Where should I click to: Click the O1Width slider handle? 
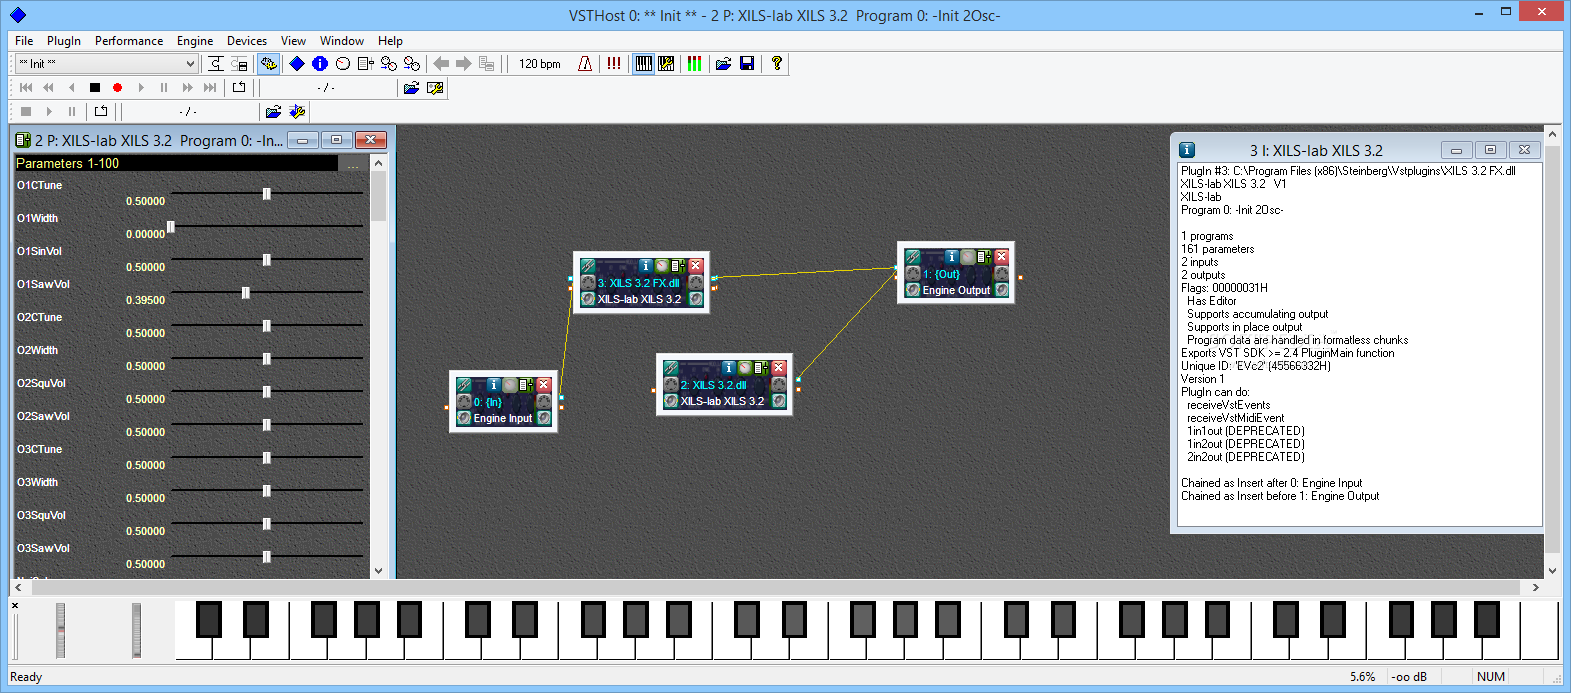coord(171,227)
